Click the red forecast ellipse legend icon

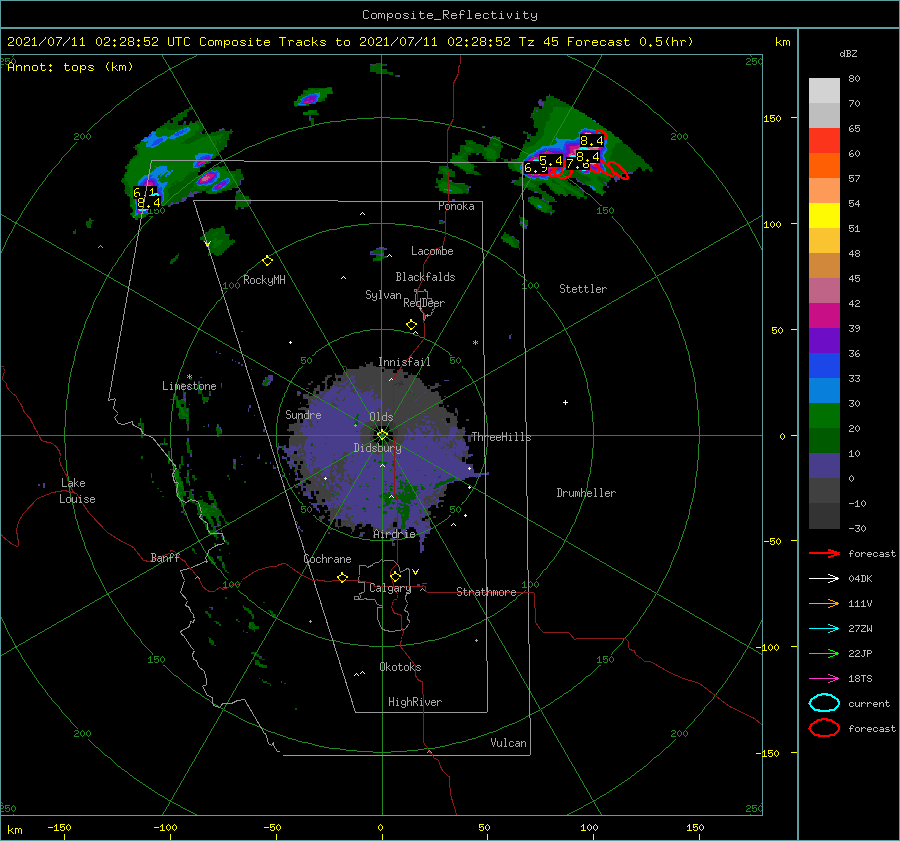(x=824, y=728)
